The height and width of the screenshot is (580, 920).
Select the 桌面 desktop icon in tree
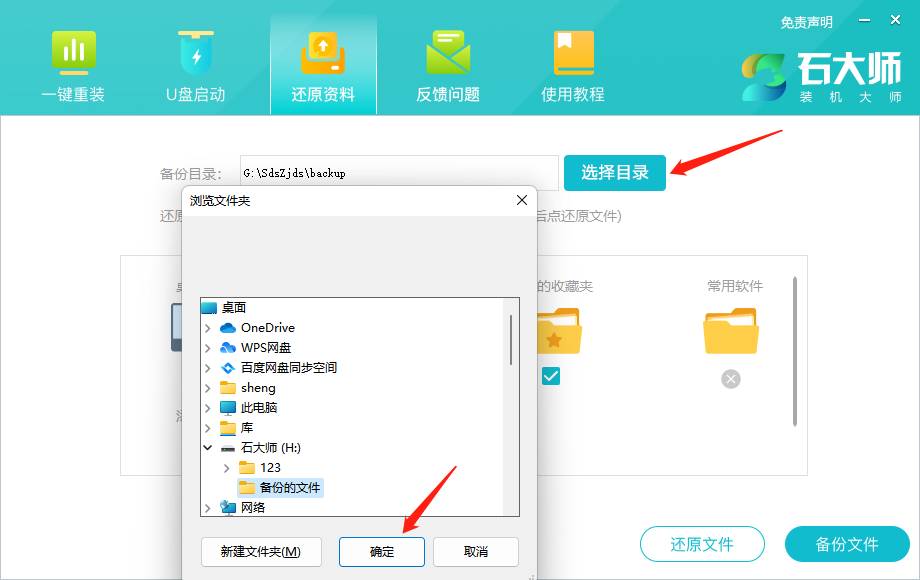(209, 307)
